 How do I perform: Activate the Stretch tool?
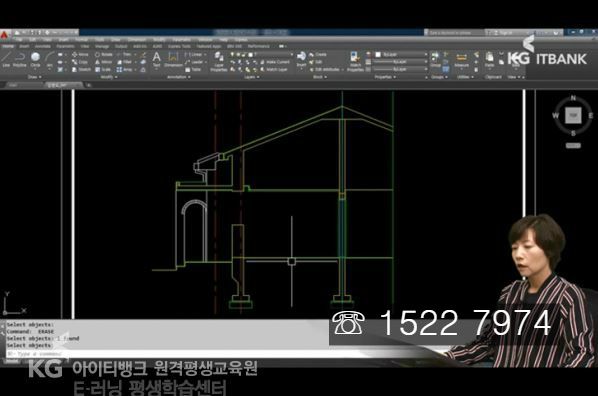81,69
